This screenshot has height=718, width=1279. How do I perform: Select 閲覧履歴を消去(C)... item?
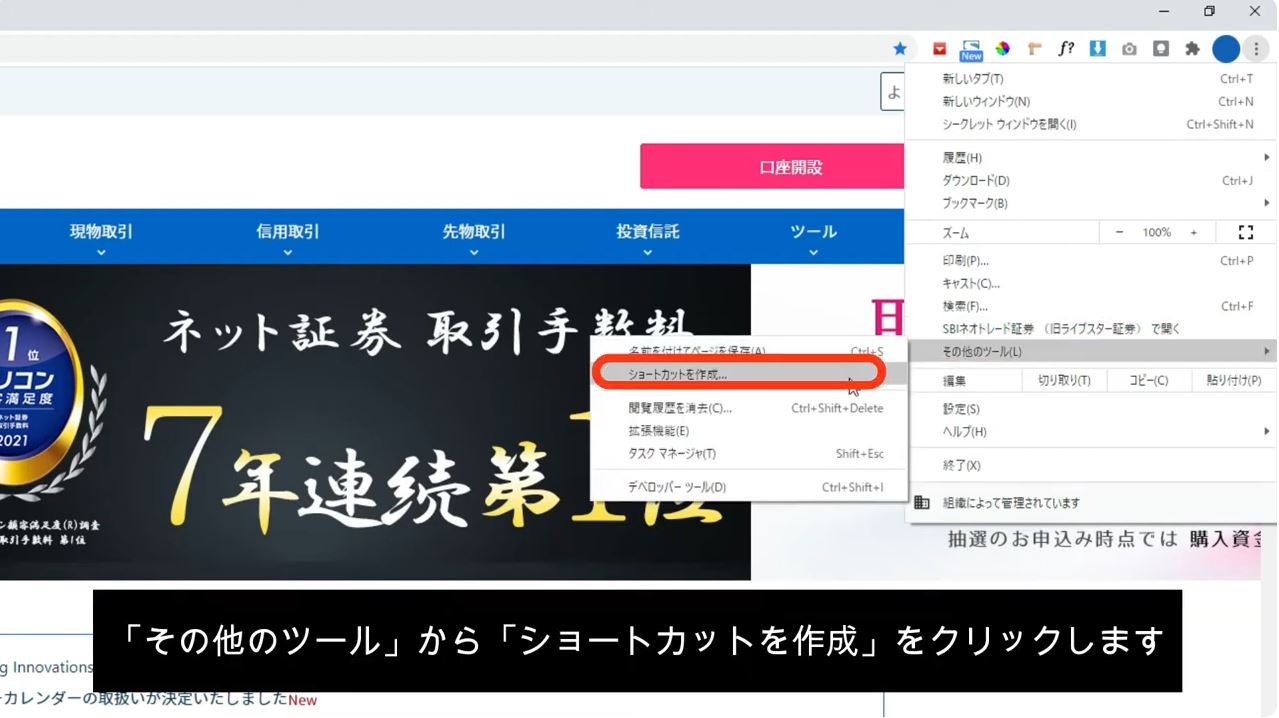pyautogui.click(x=748, y=408)
